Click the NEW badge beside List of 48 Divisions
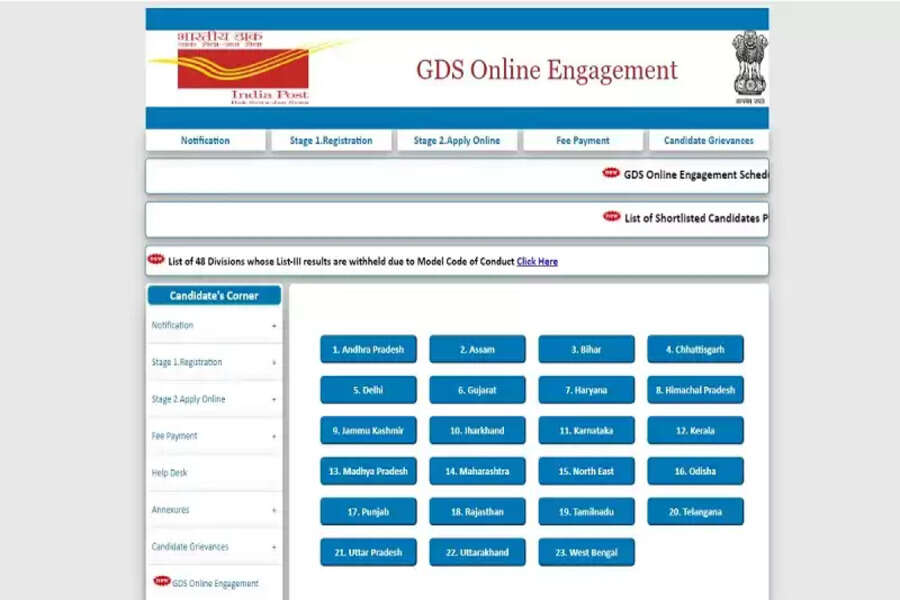 (156, 260)
